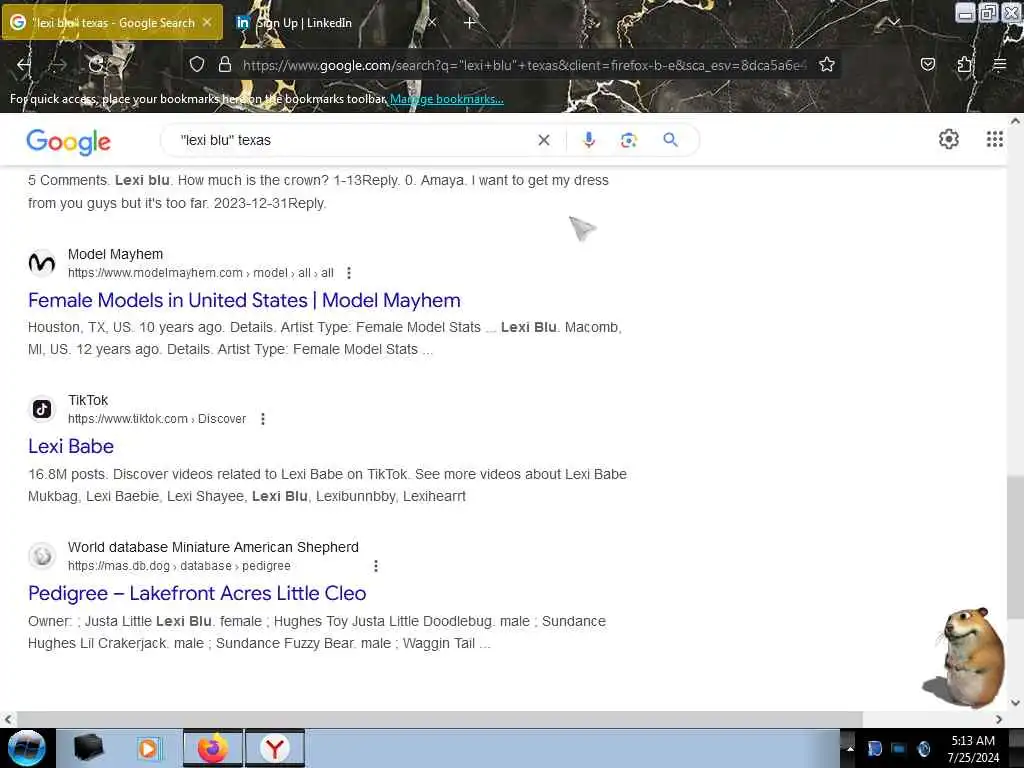Open the Extensions puzzle icon
This screenshot has width=1024, height=768.
[x=964, y=65]
